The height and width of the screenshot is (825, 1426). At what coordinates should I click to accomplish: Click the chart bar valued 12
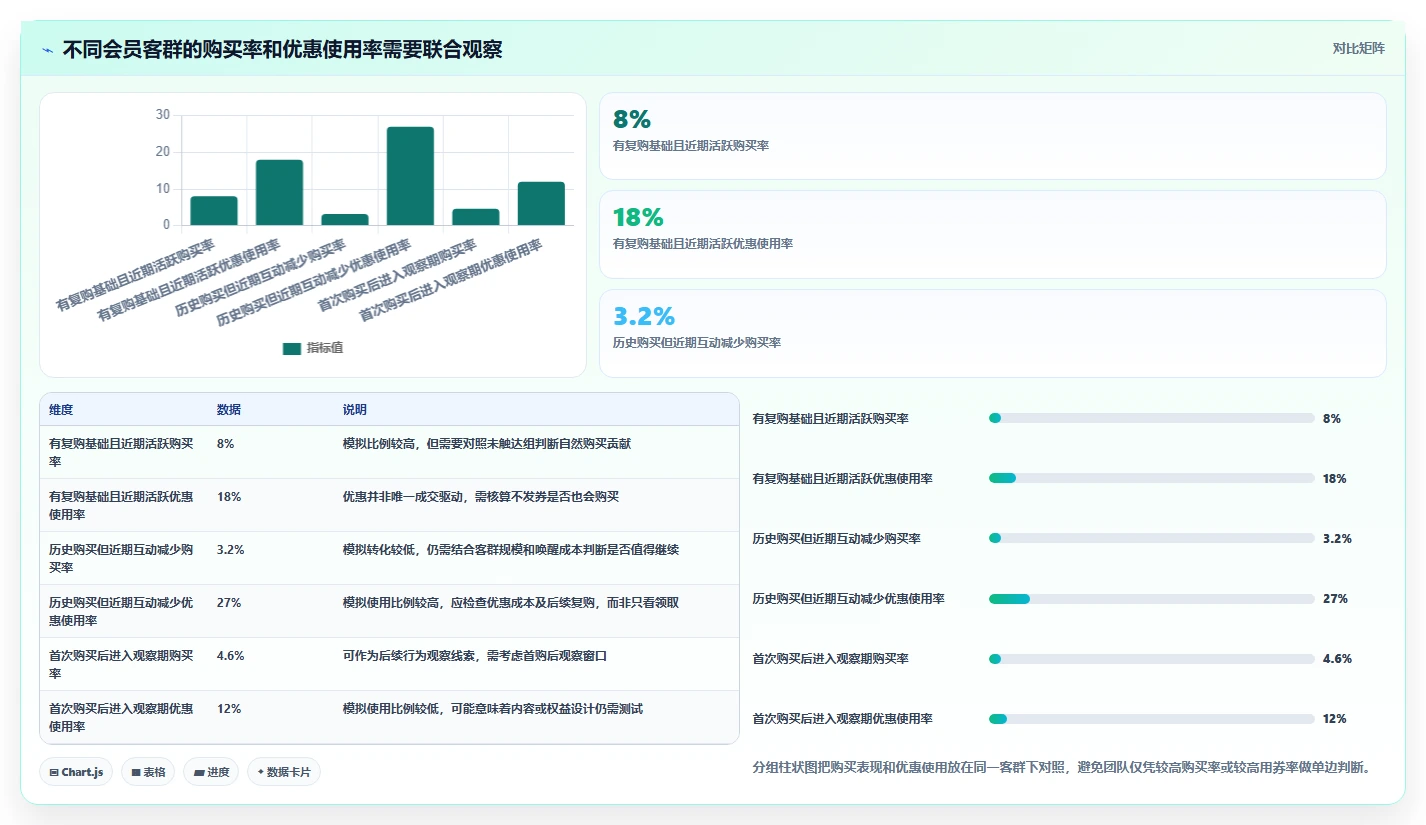pyautogui.click(x=541, y=204)
